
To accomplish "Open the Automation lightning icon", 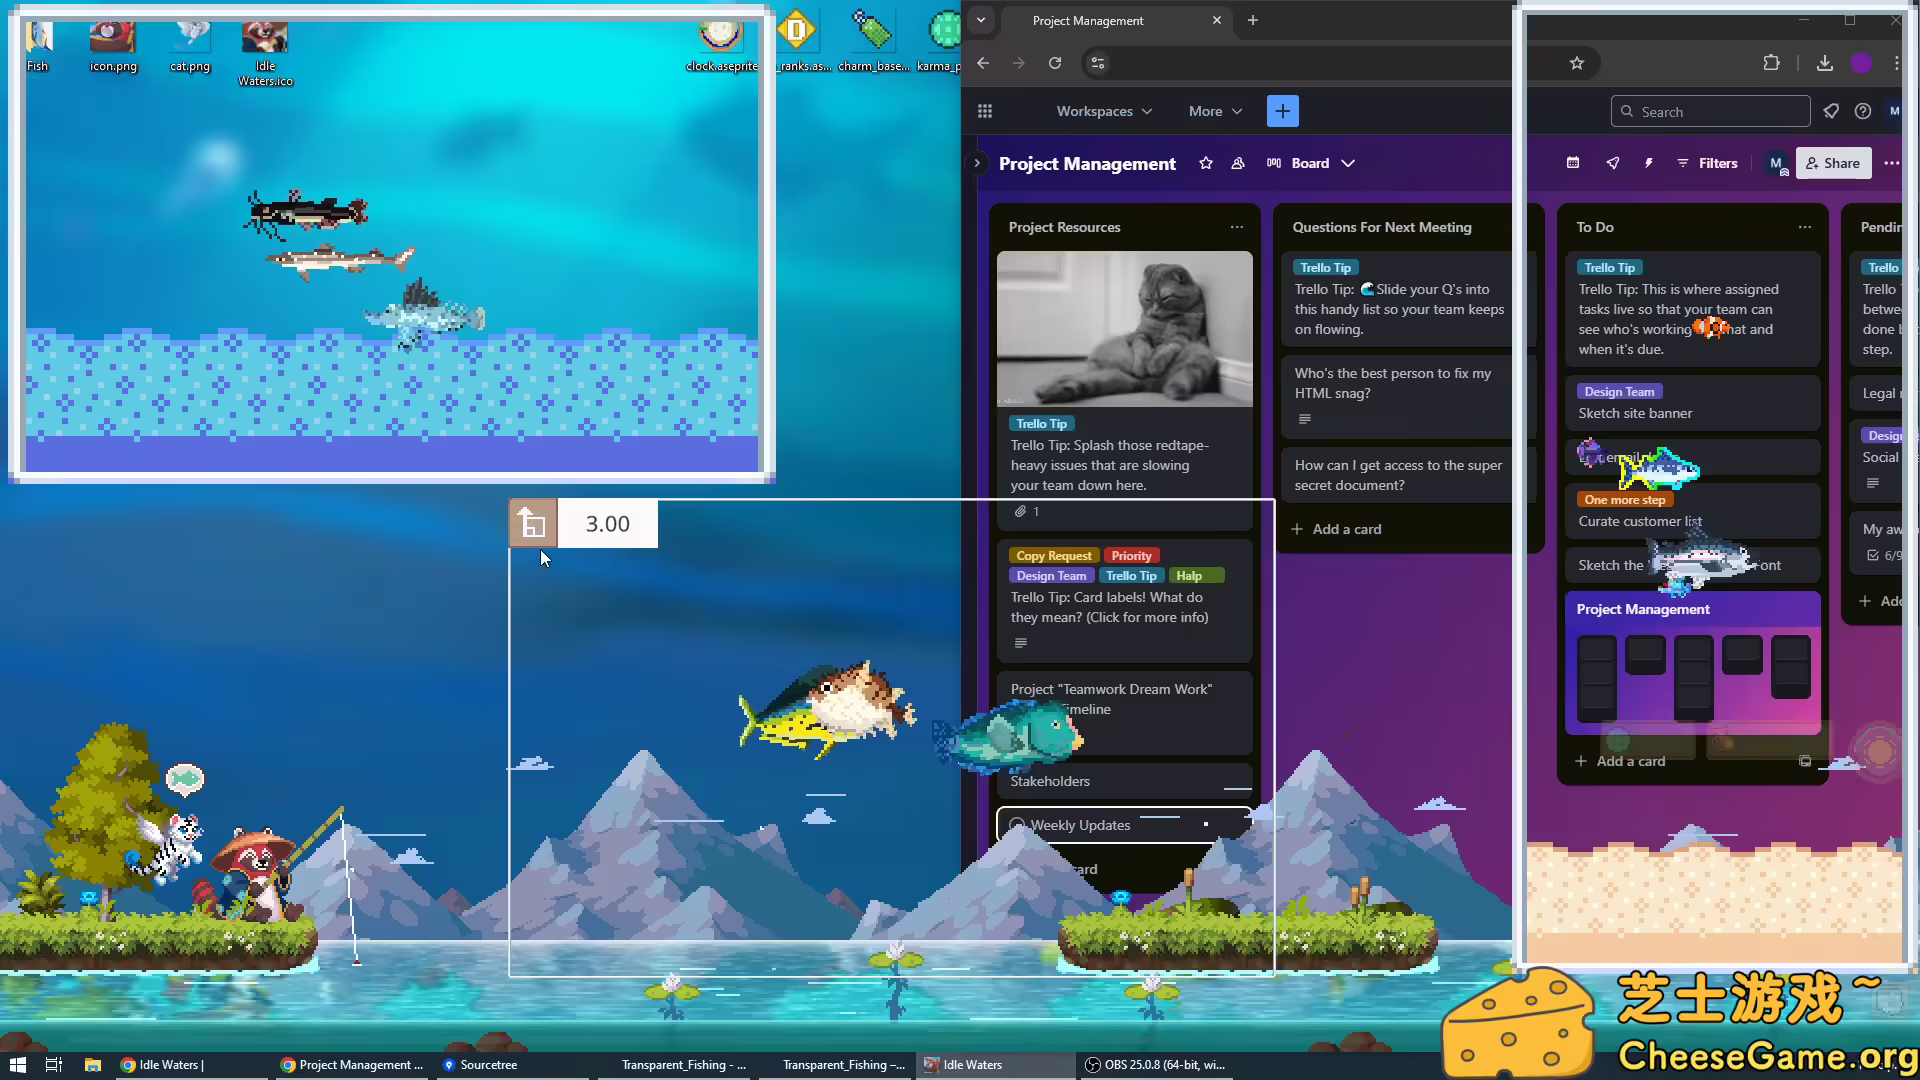I will click(x=1648, y=162).
